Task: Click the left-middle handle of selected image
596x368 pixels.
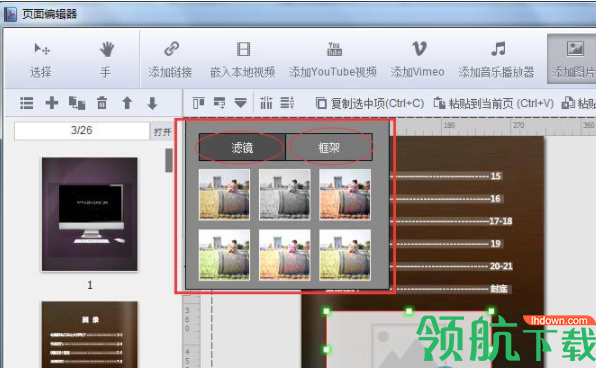Action: pyautogui.click(x=326, y=349)
